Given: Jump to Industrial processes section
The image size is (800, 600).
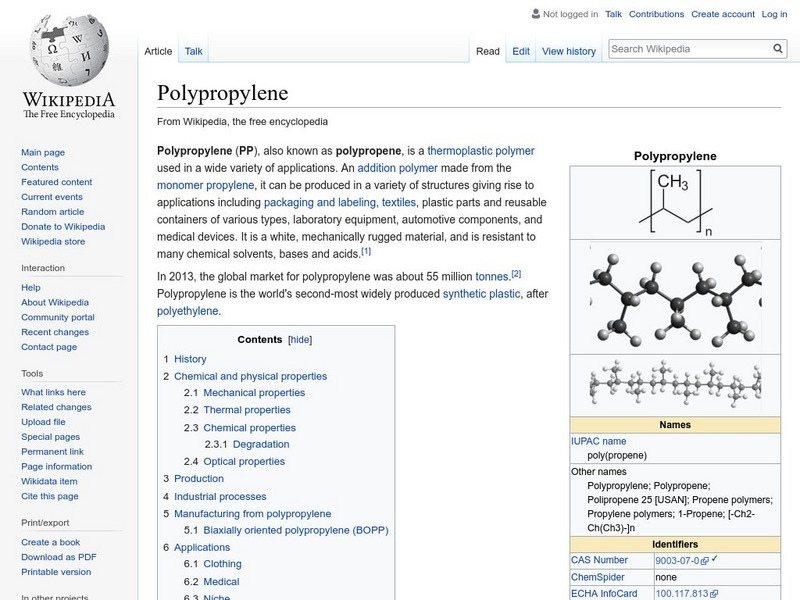Looking at the screenshot, I should click(220, 496).
